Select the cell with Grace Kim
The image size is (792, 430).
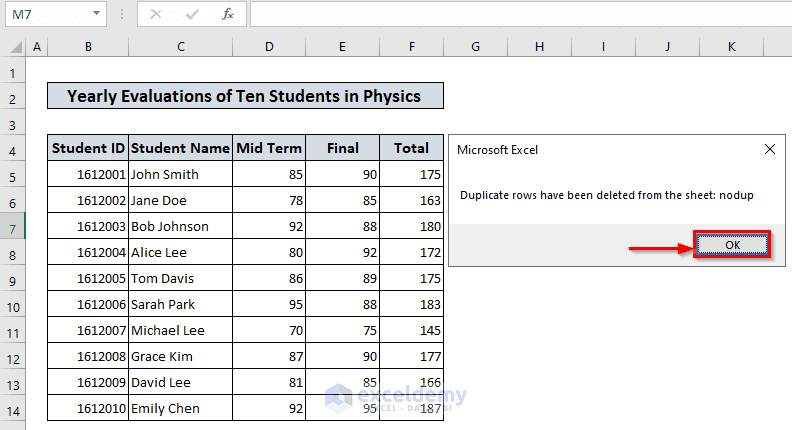pyautogui.click(x=180, y=356)
